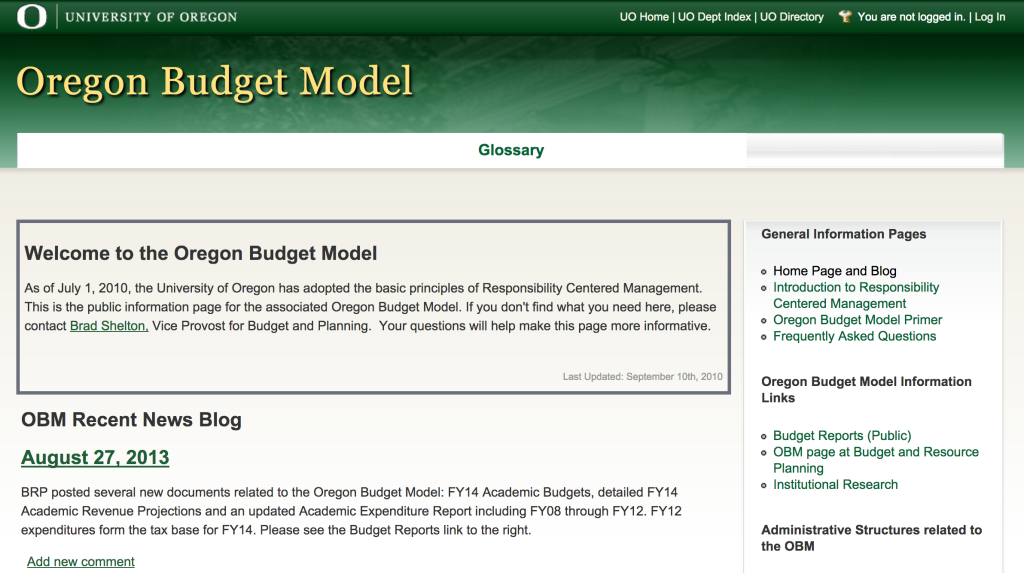Image resolution: width=1024 pixels, height=573 pixels.
Task: Click the University of Oregon O logo
Action: click(x=31, y=16)
